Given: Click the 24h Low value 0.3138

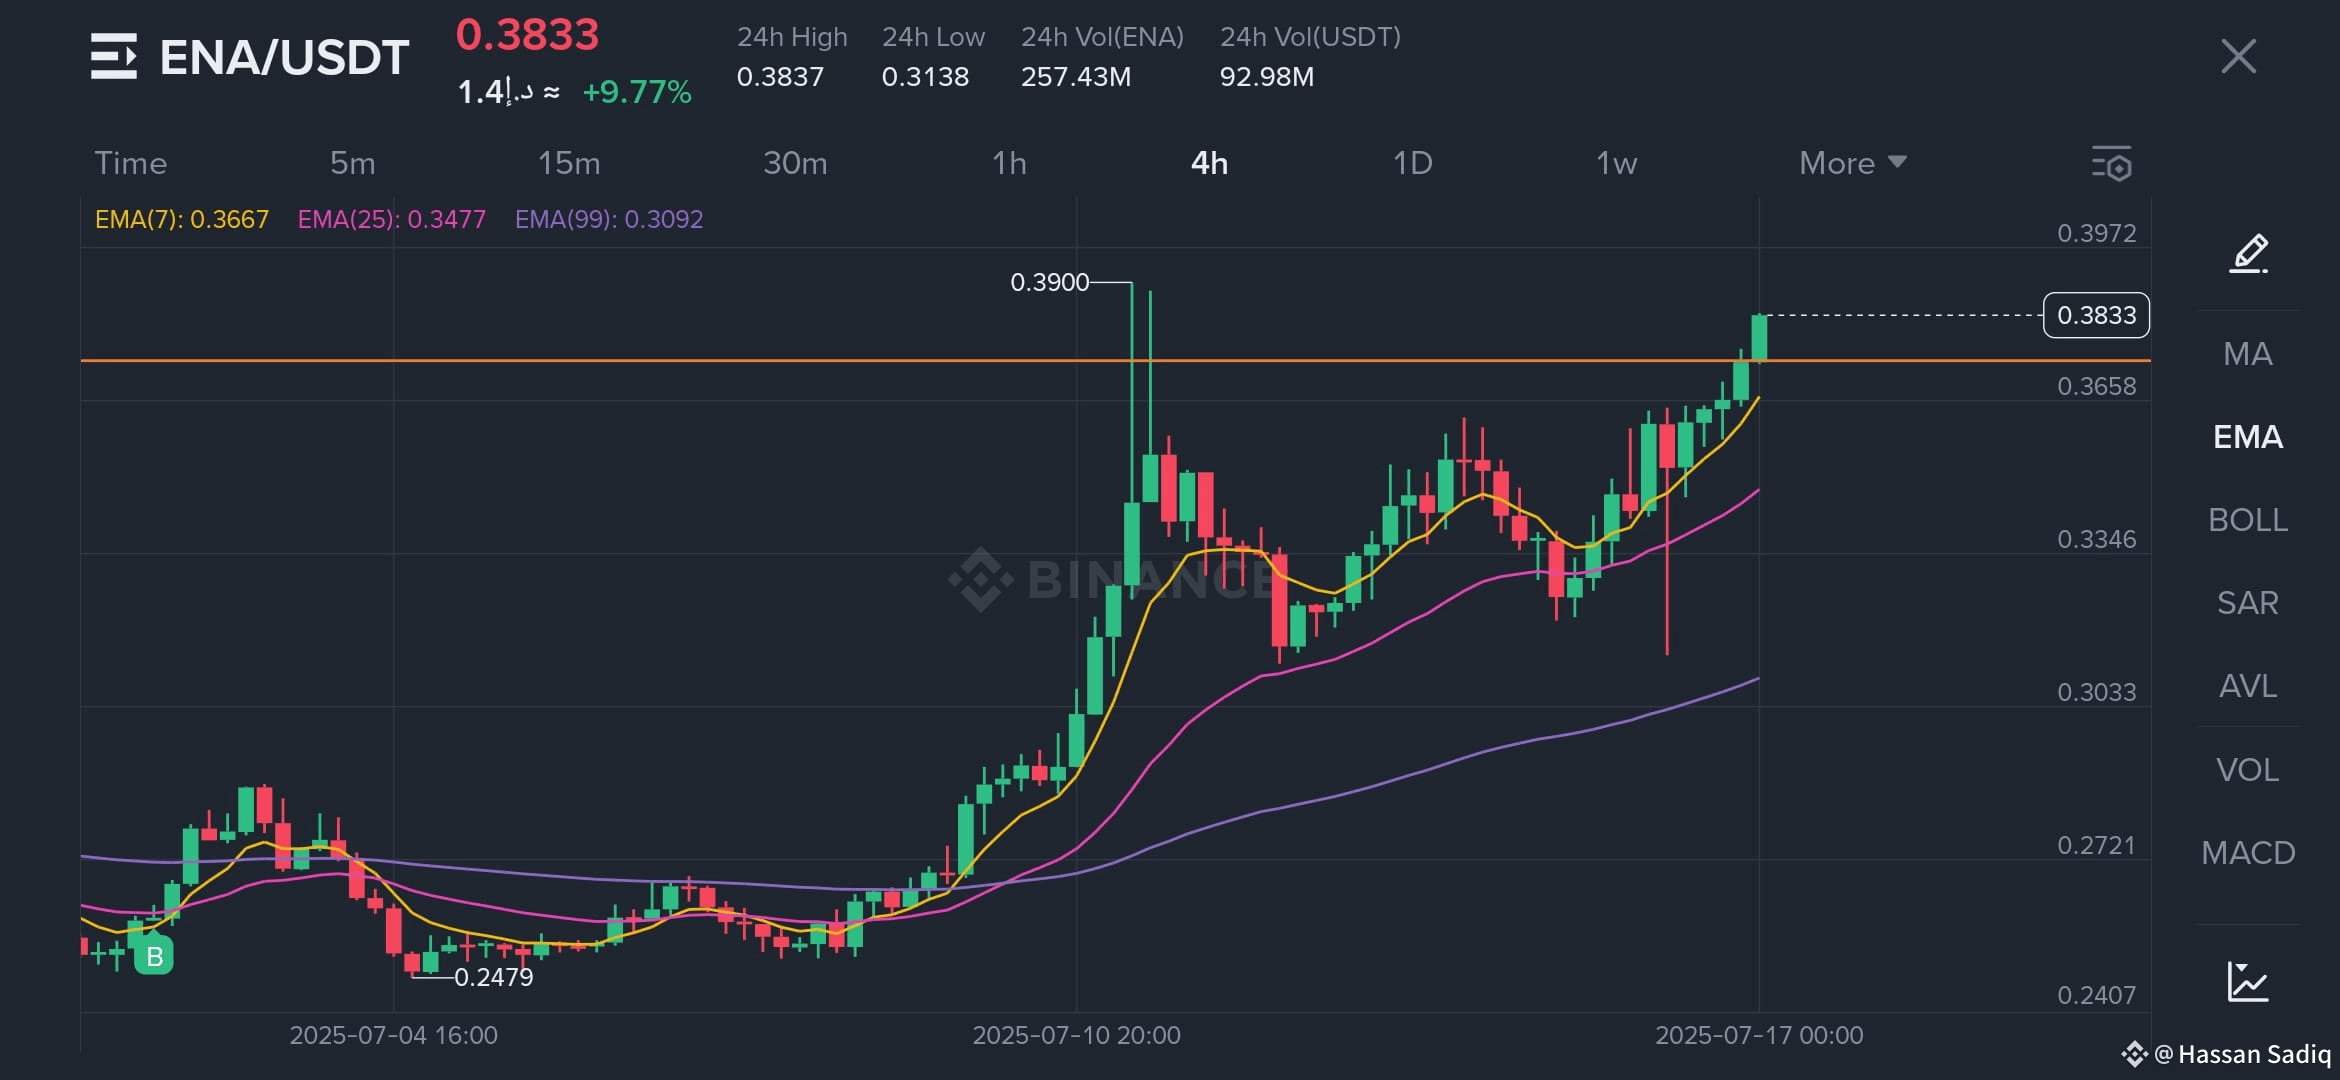Looking at the screenshot, I should (925, 77).
